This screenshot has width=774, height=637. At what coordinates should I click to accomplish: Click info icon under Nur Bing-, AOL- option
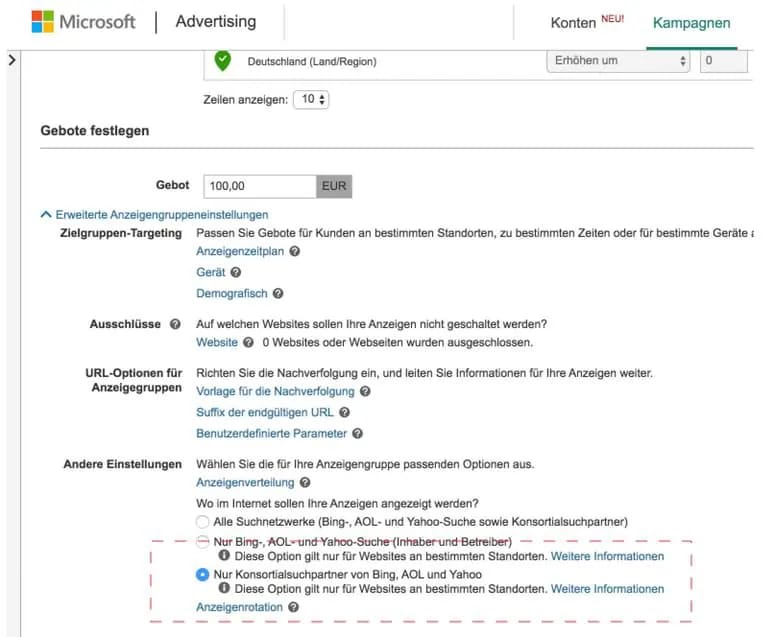click(x=224, y=556)
